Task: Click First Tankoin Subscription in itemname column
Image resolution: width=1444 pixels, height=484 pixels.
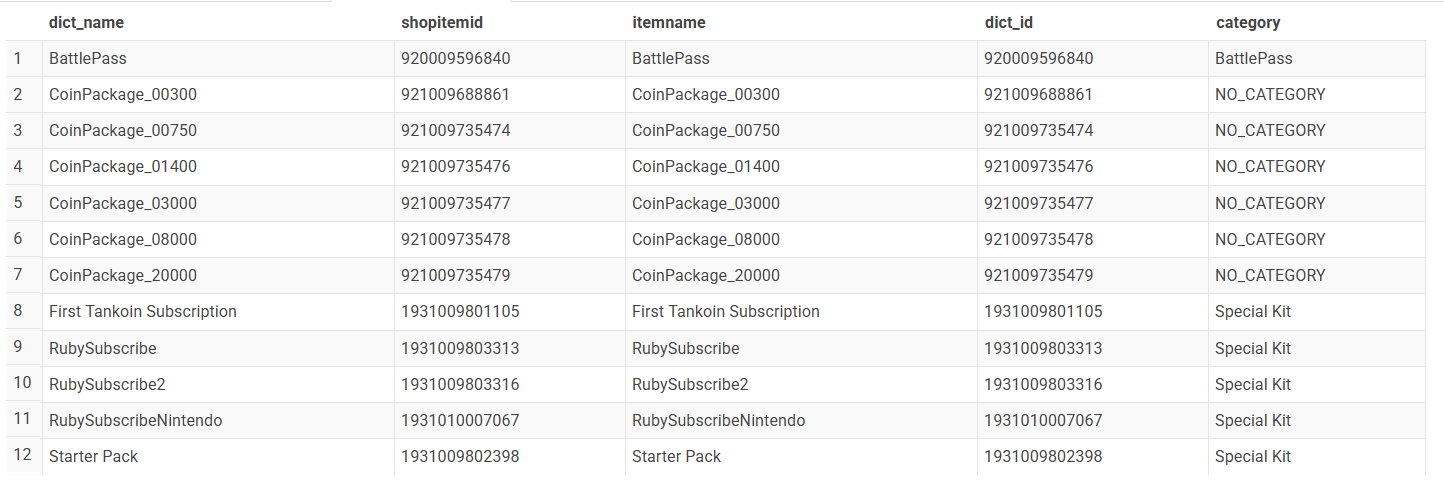Action: point(725,312)
